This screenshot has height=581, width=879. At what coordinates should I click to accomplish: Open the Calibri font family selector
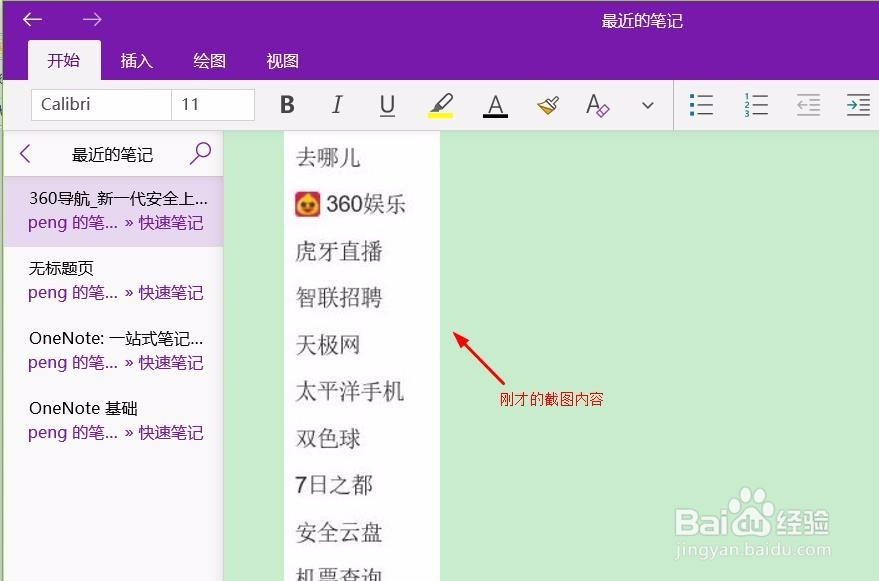tap(100, 104)
